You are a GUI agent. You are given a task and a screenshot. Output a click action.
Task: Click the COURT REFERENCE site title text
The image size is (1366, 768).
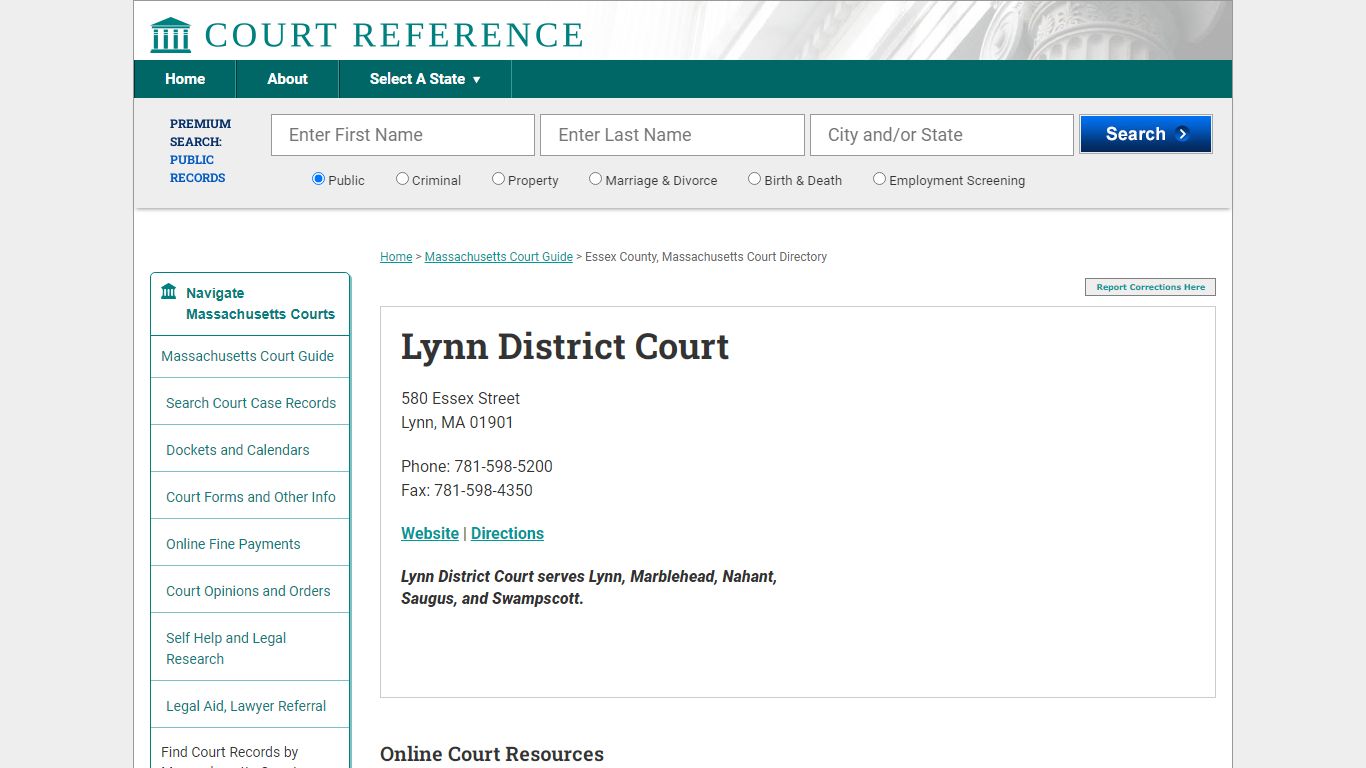394,35
